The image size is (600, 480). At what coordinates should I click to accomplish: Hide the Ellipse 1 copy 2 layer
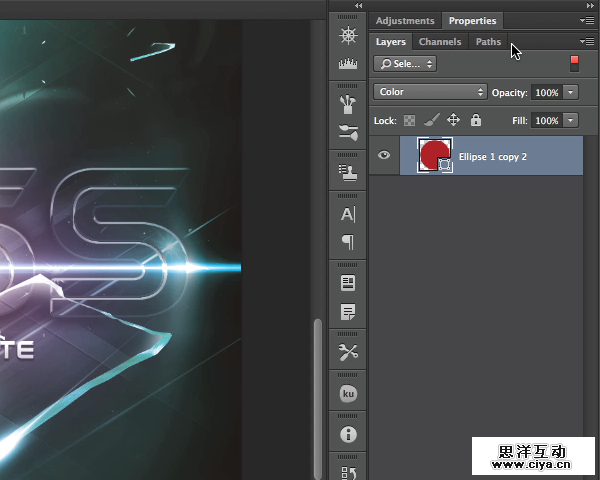click(x=384, y=155)
